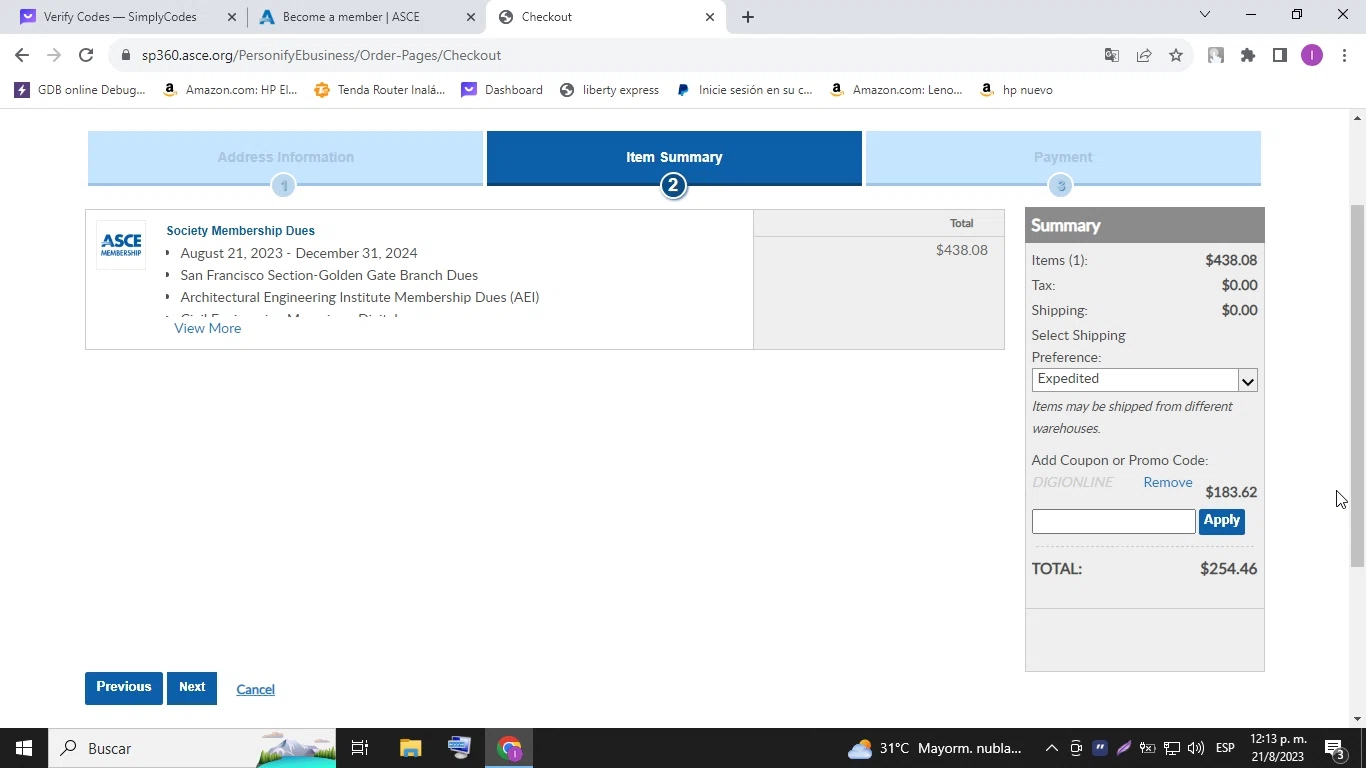The height and width of the screenshot is (768, 1366).
Task: Open the pinned document app beside File Explorer
Action: coord(459,748)
